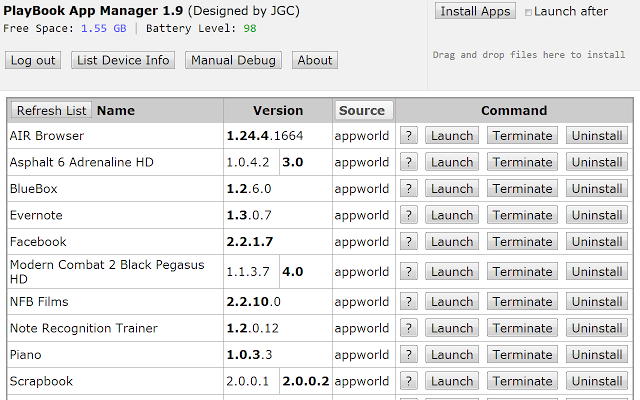The width and height of the screenshot is (640, 400).
Task: Launch Asphalt 6 Adrenaline HD
Action: coord(452,162)
